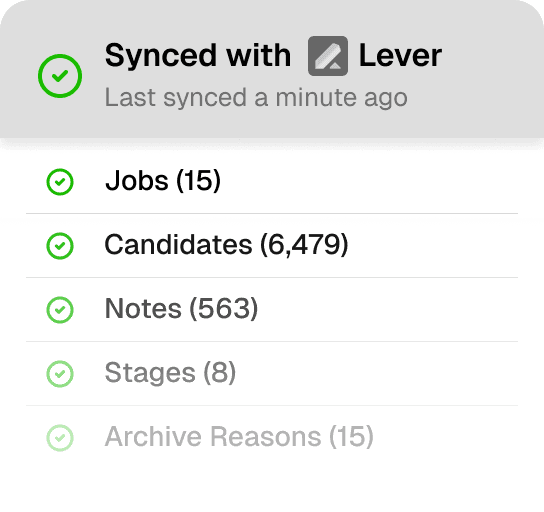The width and height of the screenshot is (544, 512).
Task: Click the Lever logo icon
Action: coord(328,56)
